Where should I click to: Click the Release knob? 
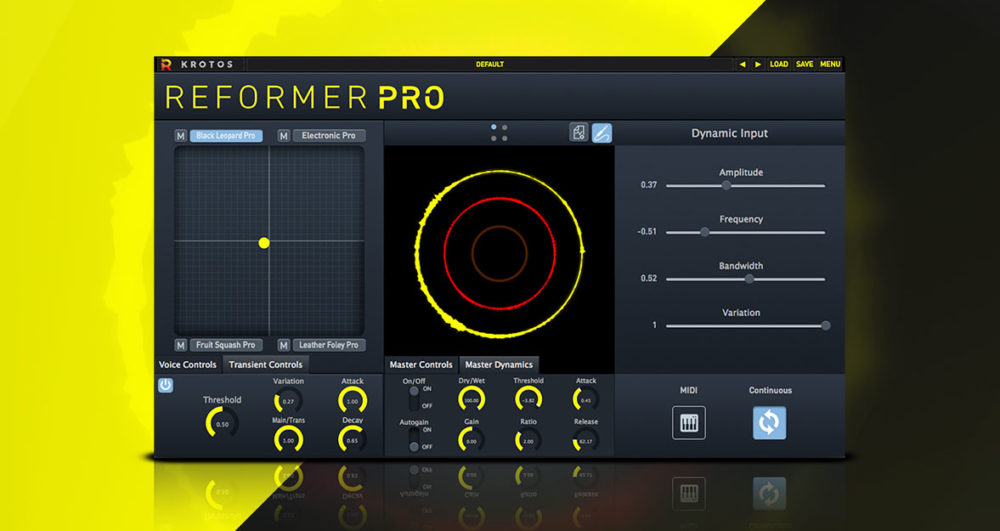pyautogui.click(x=585, y=440)
